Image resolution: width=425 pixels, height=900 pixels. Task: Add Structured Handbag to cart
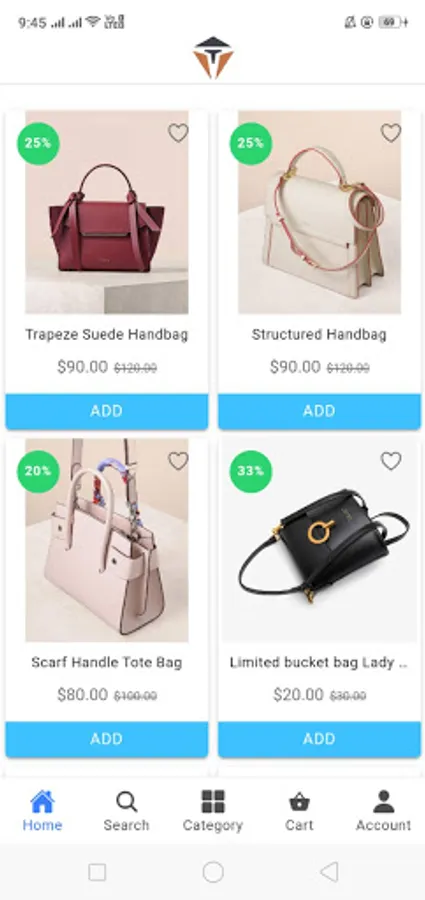point(319,411)
